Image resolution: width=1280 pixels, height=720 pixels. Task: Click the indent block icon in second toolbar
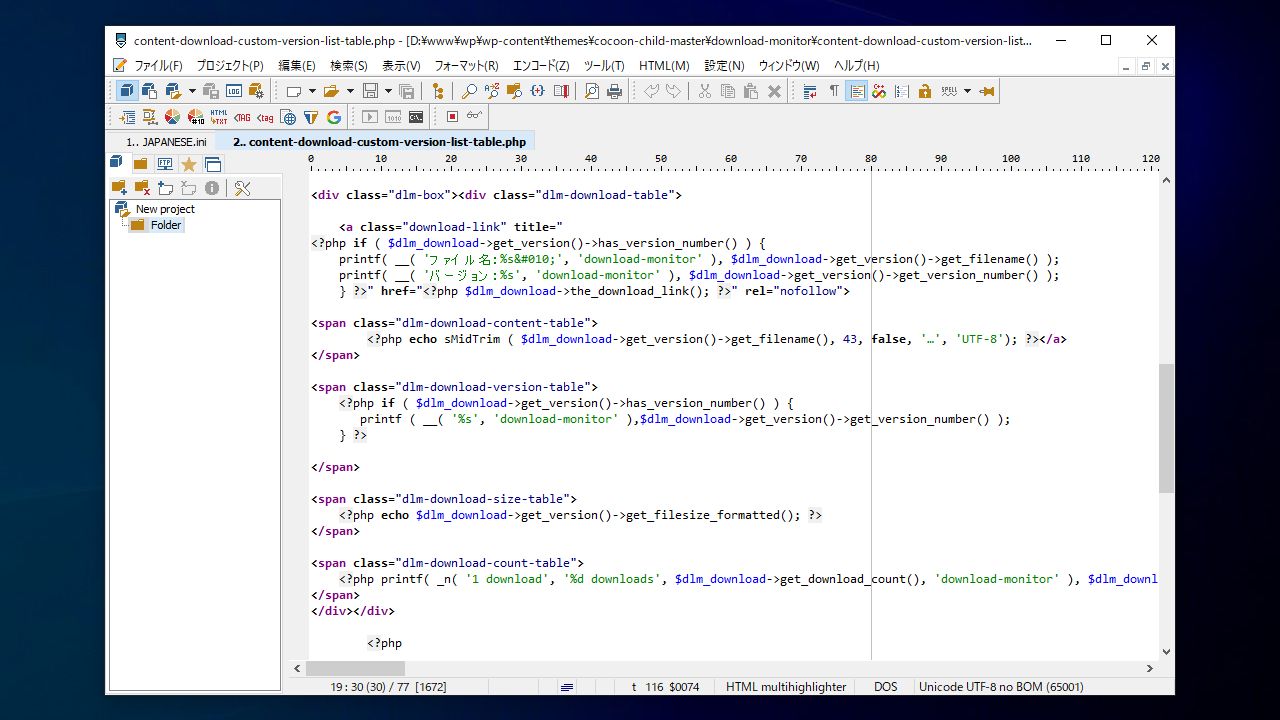pos(127,117)
